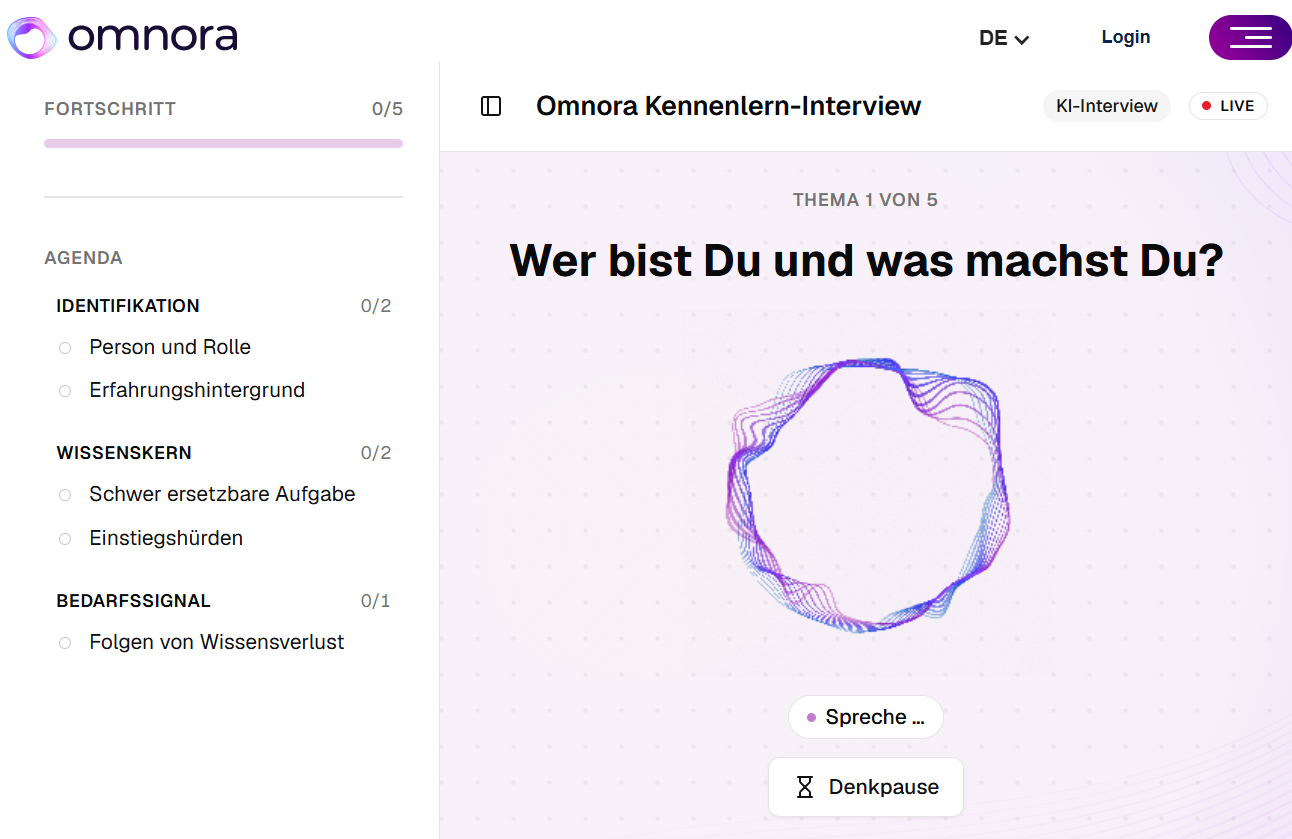Image resolution: width=1292 pixels, height=839 pixels.
Task: Click the Spreche status pill
Action: pos(866,717)
